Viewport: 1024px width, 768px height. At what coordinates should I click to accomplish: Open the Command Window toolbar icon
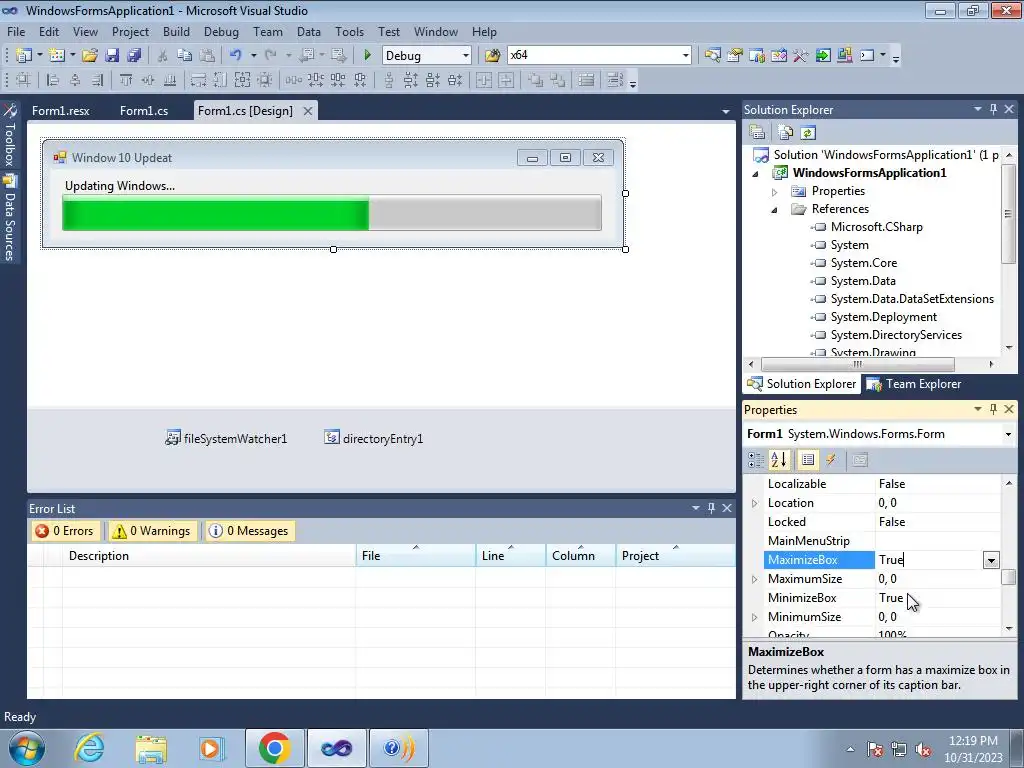click(867, 56)
